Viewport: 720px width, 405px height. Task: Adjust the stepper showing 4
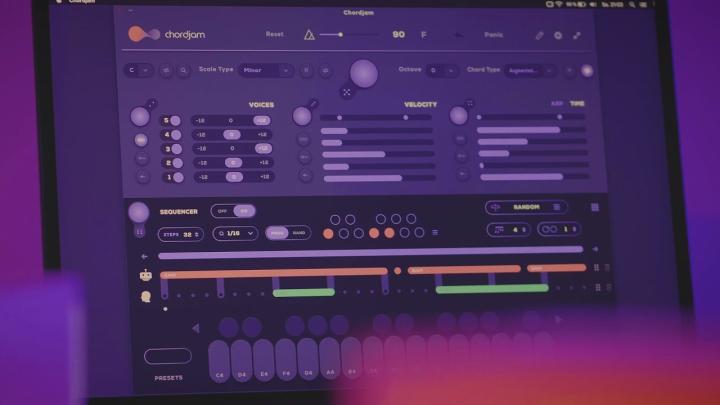pos(509,229)
